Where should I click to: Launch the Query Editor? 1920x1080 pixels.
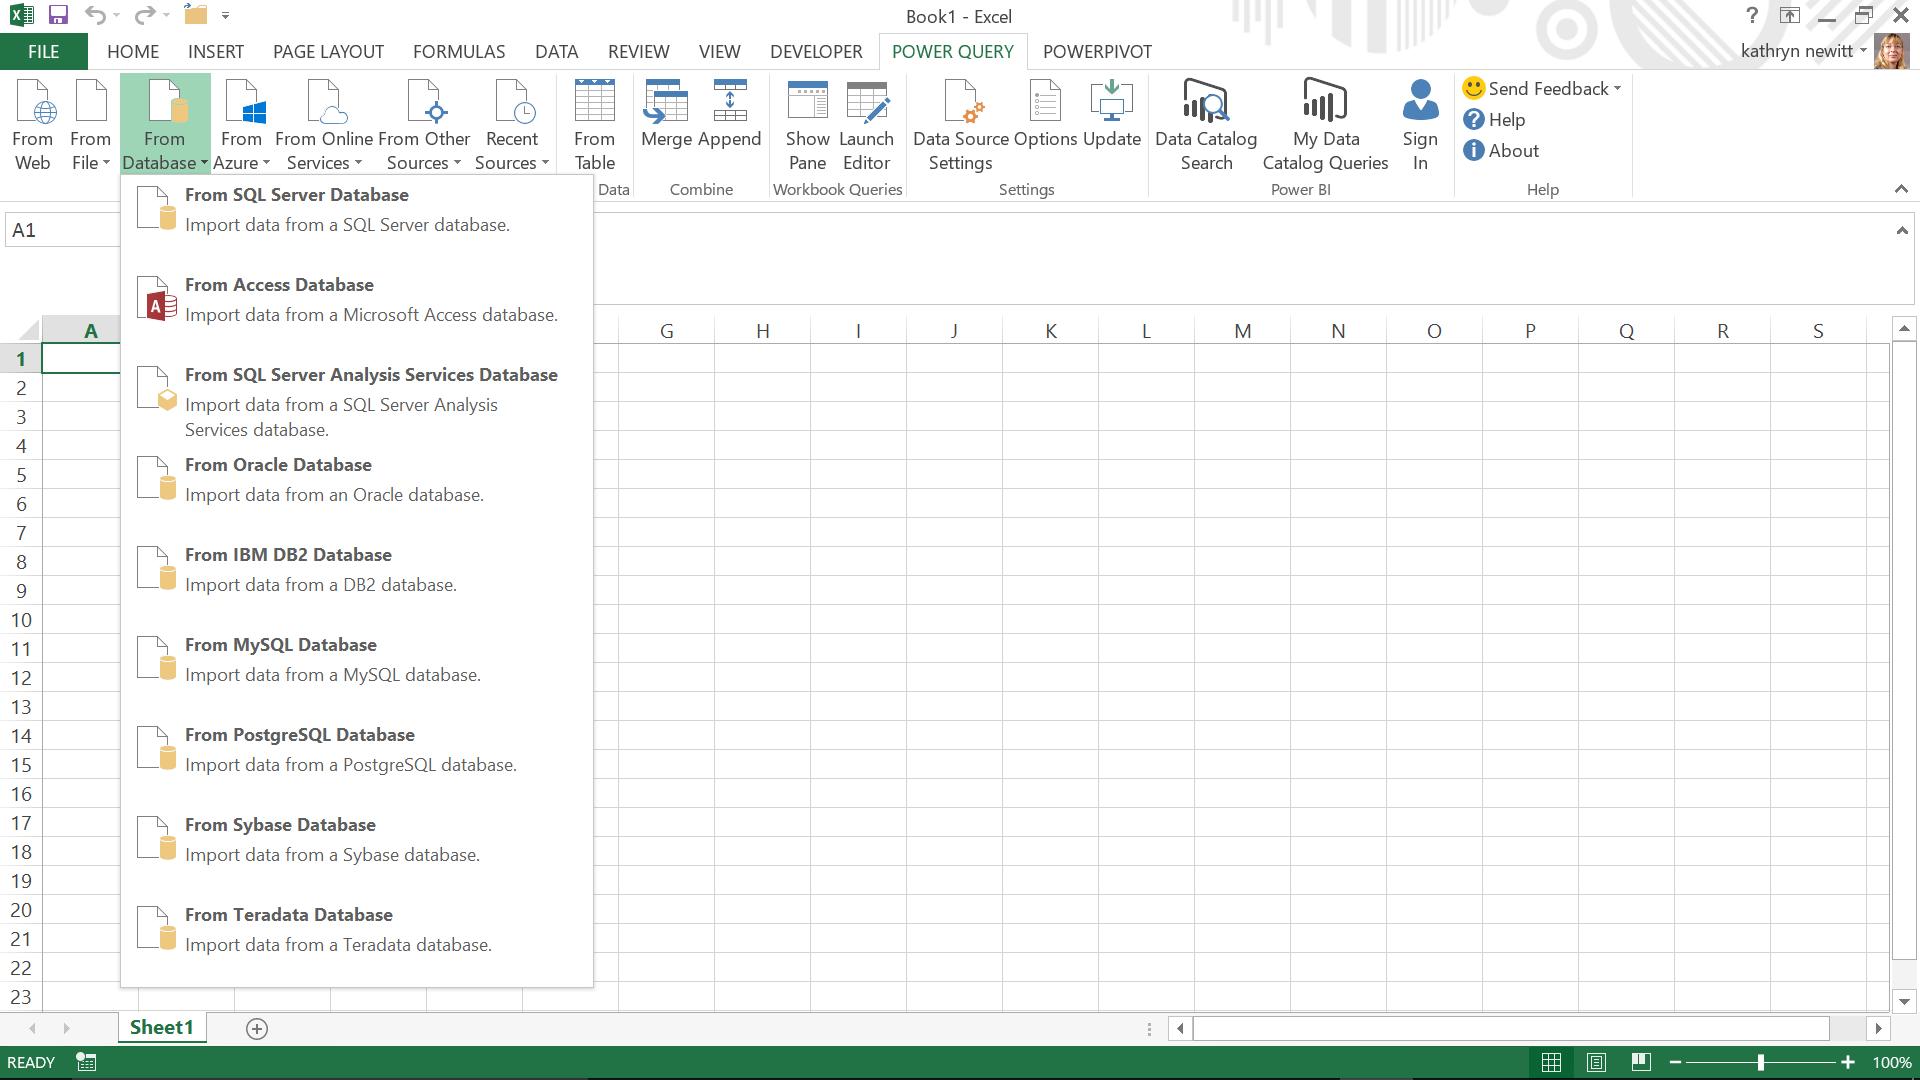click(866, 125)
